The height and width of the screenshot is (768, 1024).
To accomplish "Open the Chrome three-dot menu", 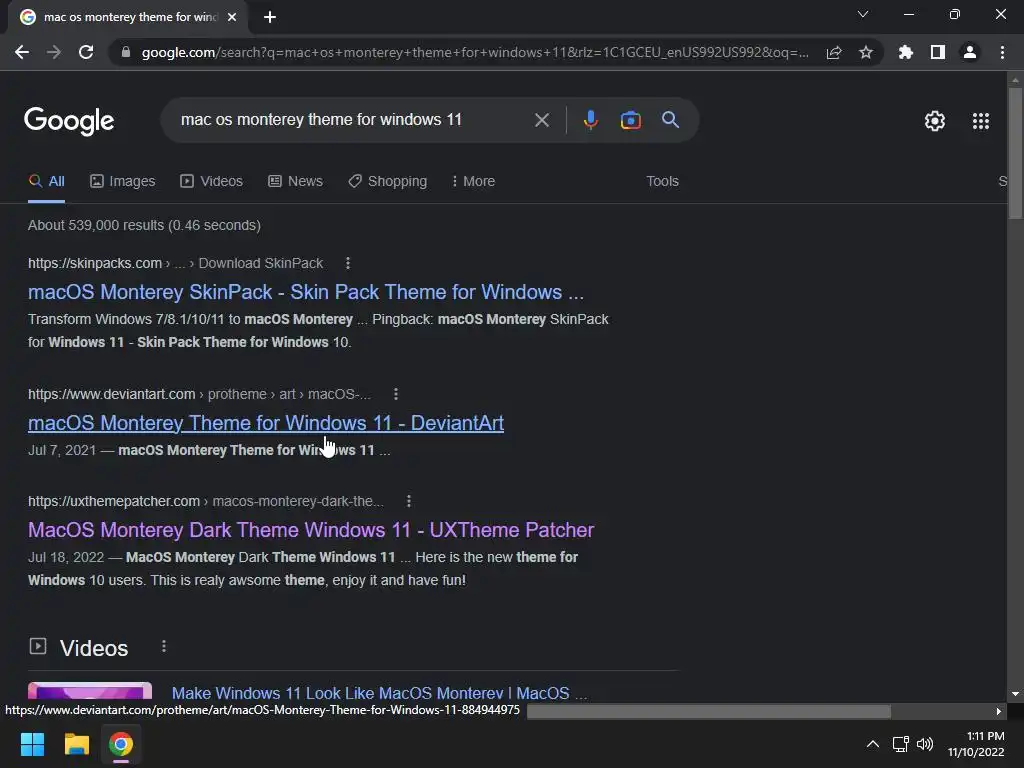I will coord(1002,52).
